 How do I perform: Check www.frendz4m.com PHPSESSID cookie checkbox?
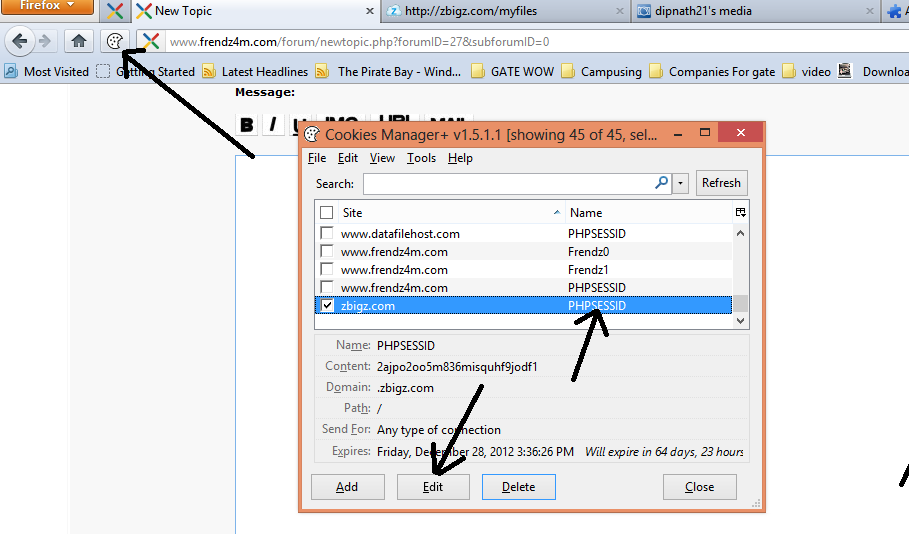pyautogui.click(x=327, y=287)
